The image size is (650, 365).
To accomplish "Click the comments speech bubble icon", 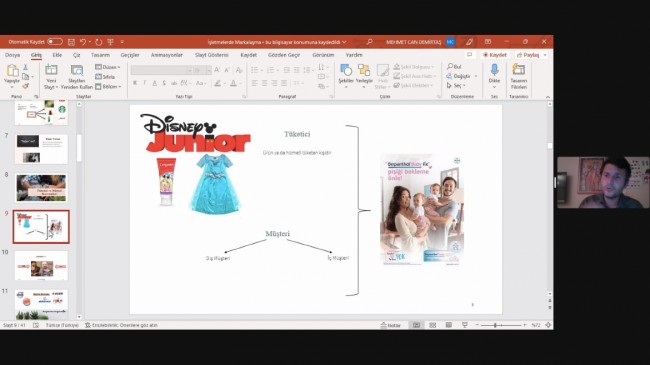I will pyautogui.click(x=469, y=55).
